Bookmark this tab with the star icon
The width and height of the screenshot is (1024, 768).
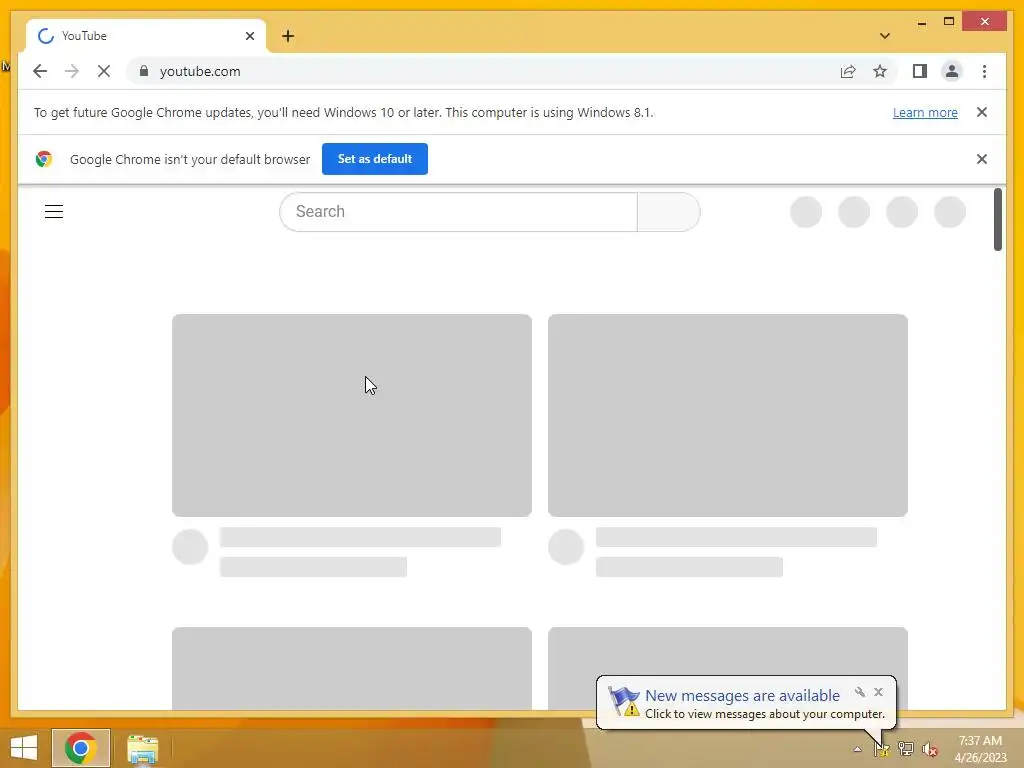(880, 71)
